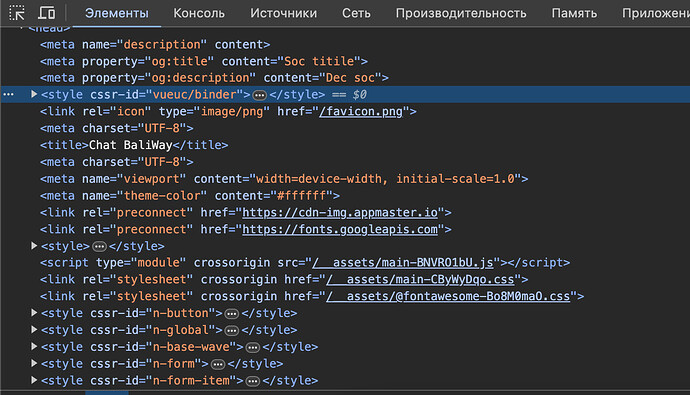Screen dimensions: 690x395
Task: Click the "Soc titile" attribute value
Action: tap(319, 61)
